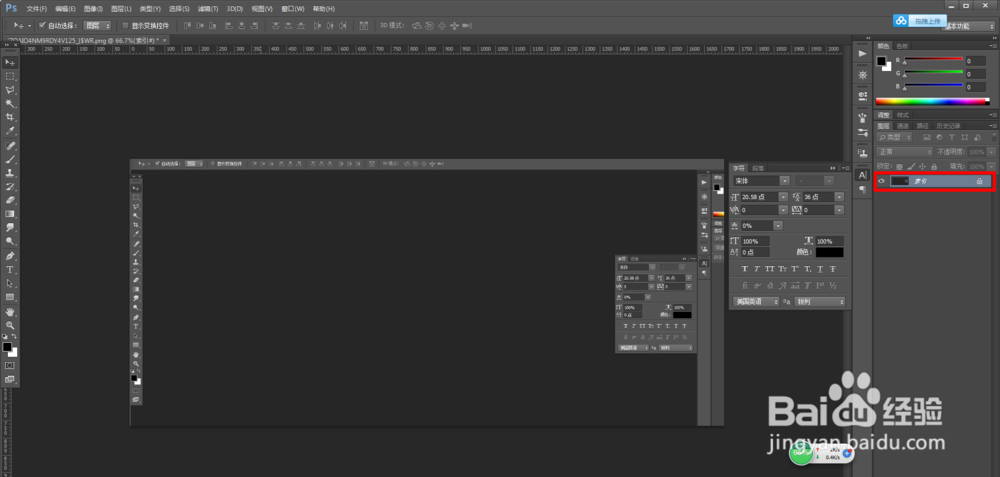
Task: Select the Path Selection arrow tool
Action: tap(10, 283)
